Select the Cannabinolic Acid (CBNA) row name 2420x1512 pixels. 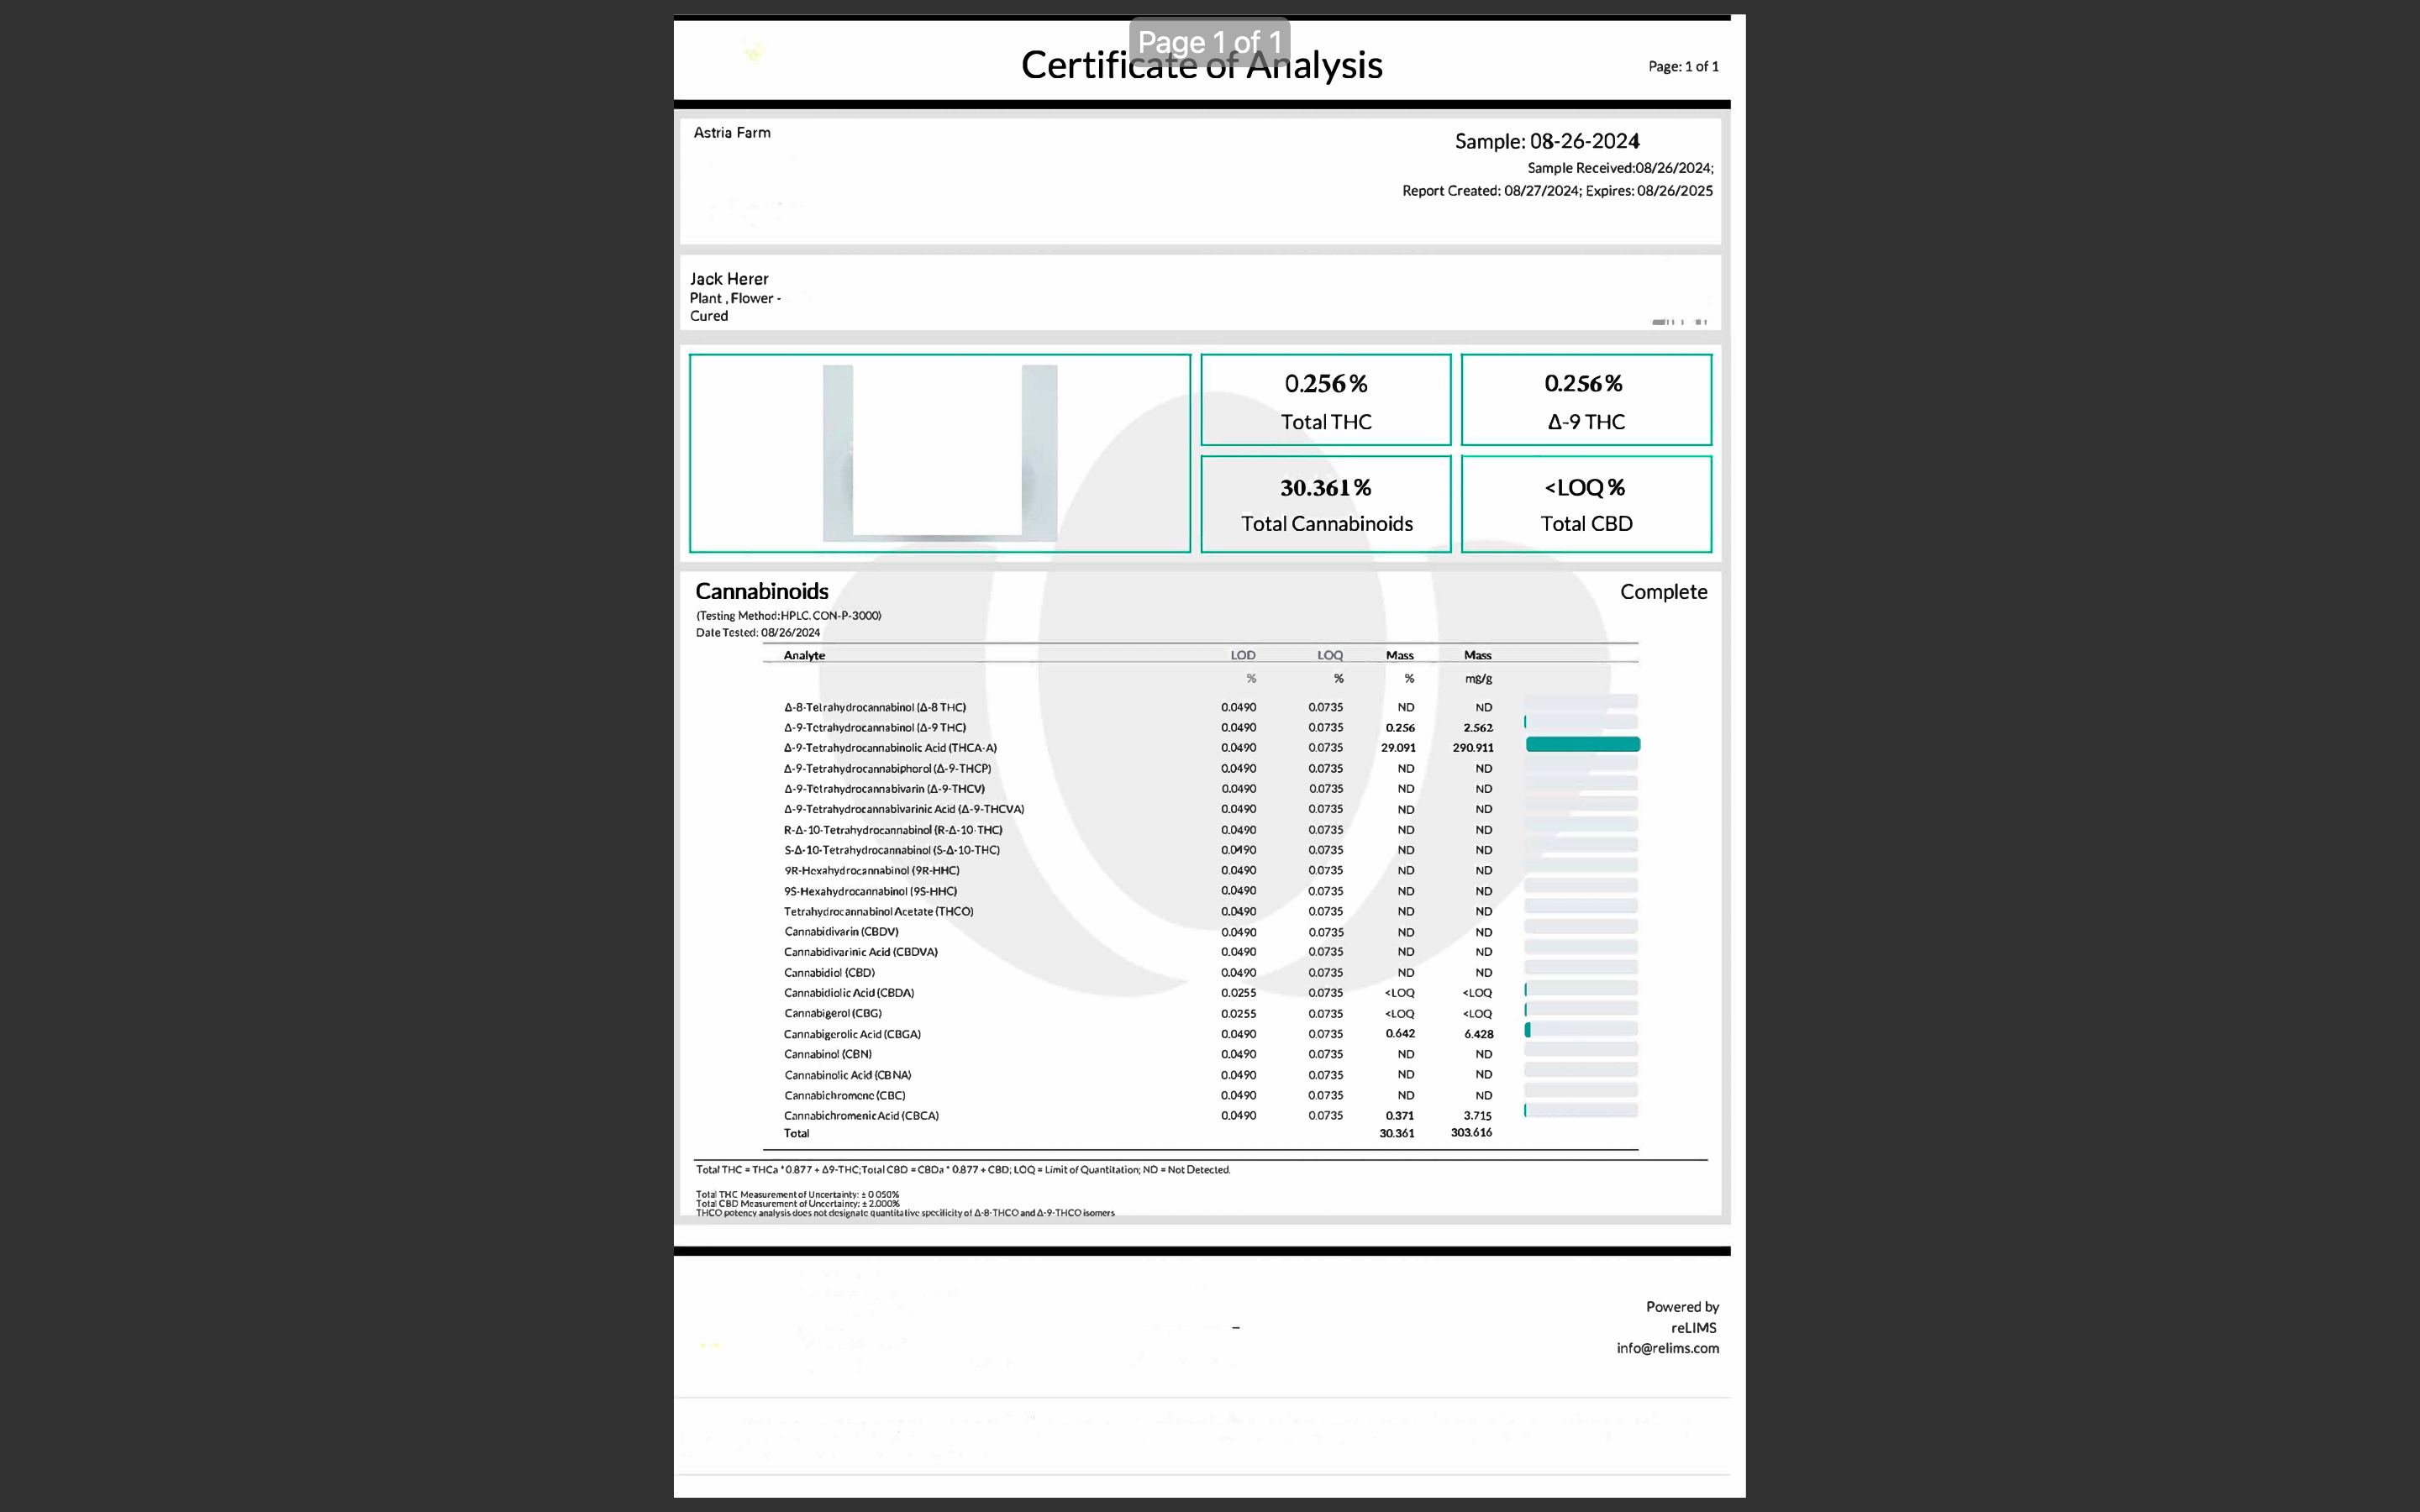847,1075
